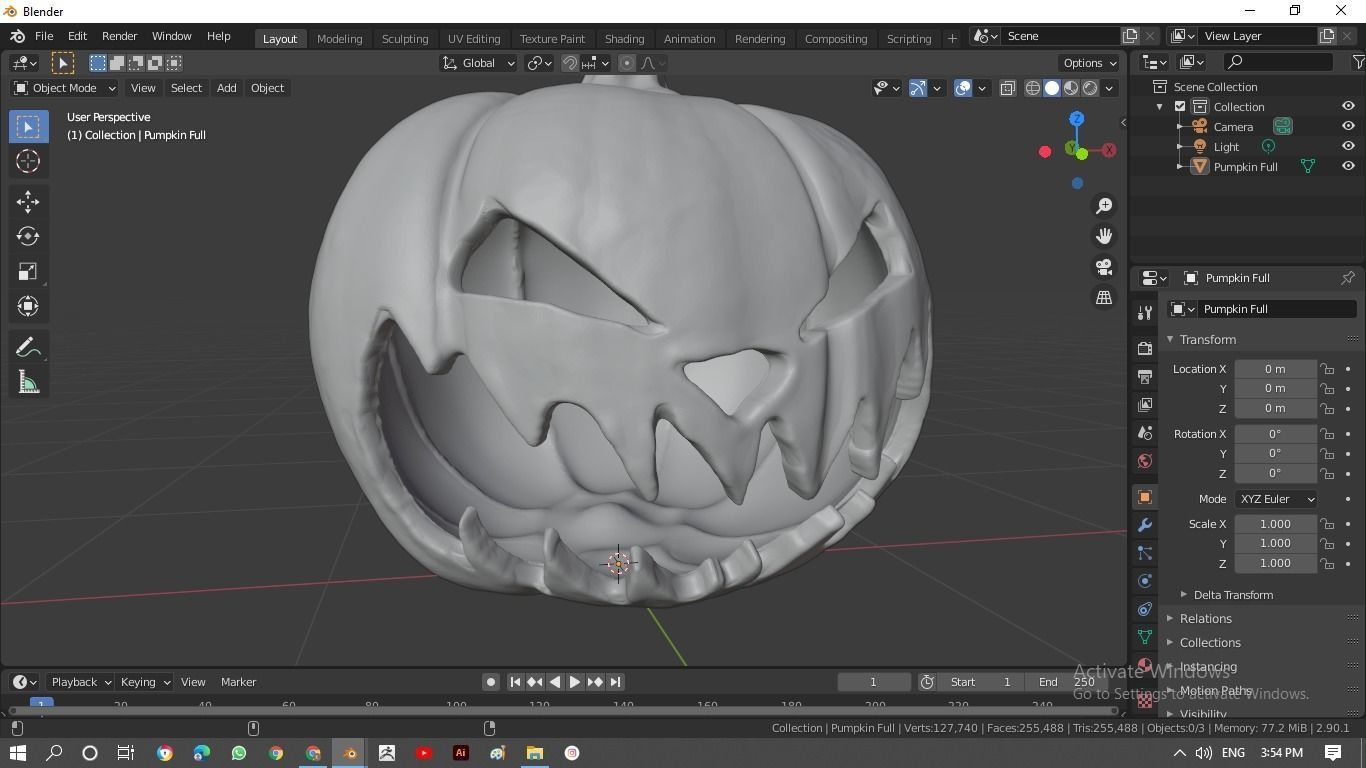Image resolution: width=1366 pixels, height=768 pixels.
Task: Click the pan view hand icon
Action: 1104,236
